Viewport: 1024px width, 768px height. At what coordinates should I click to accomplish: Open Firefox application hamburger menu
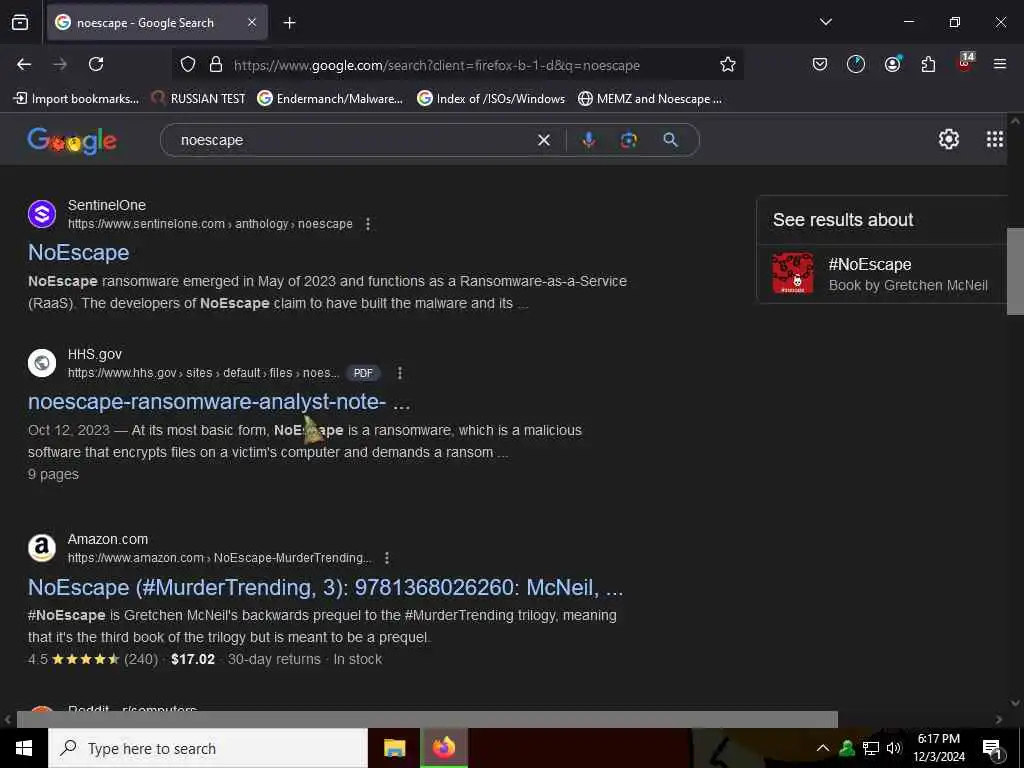(x=1000, y=64)
